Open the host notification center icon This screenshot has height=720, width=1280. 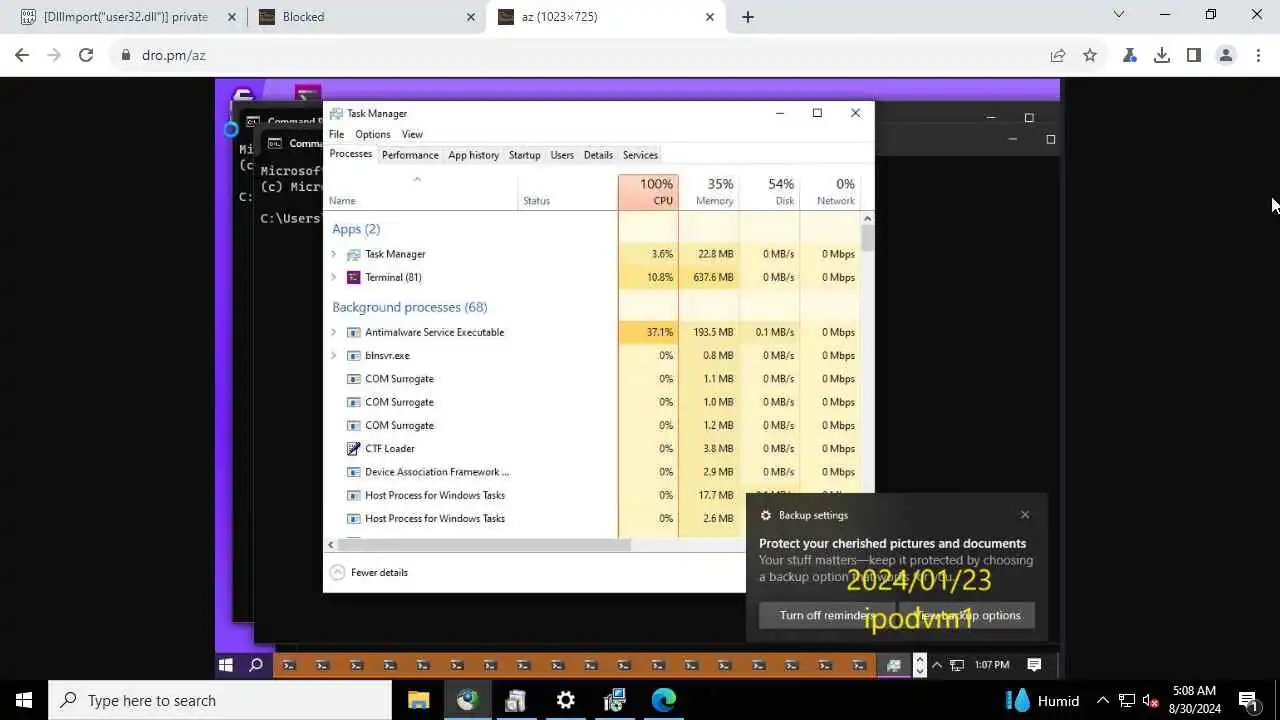tap(1248, 700)
